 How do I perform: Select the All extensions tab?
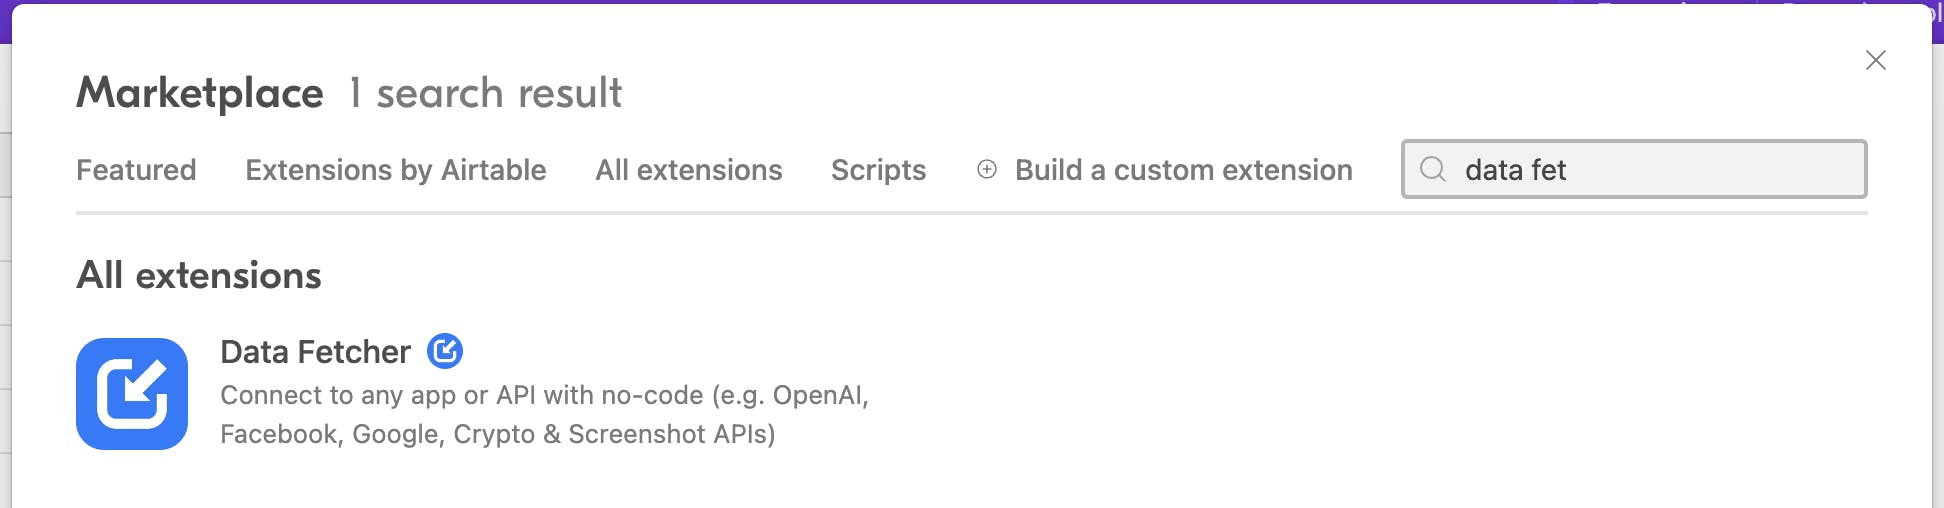689,170
